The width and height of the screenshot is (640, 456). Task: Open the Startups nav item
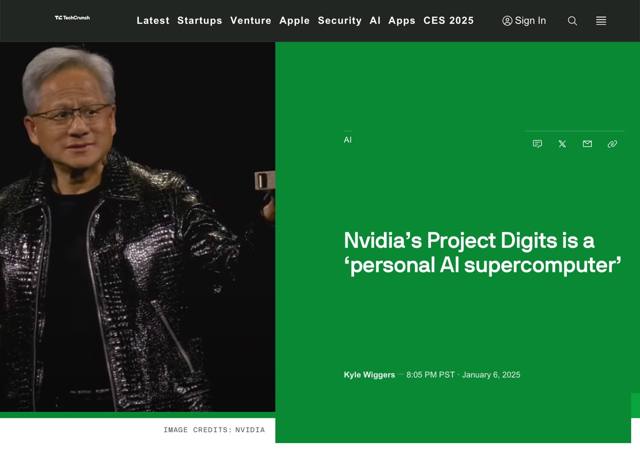tap(200, 21)
